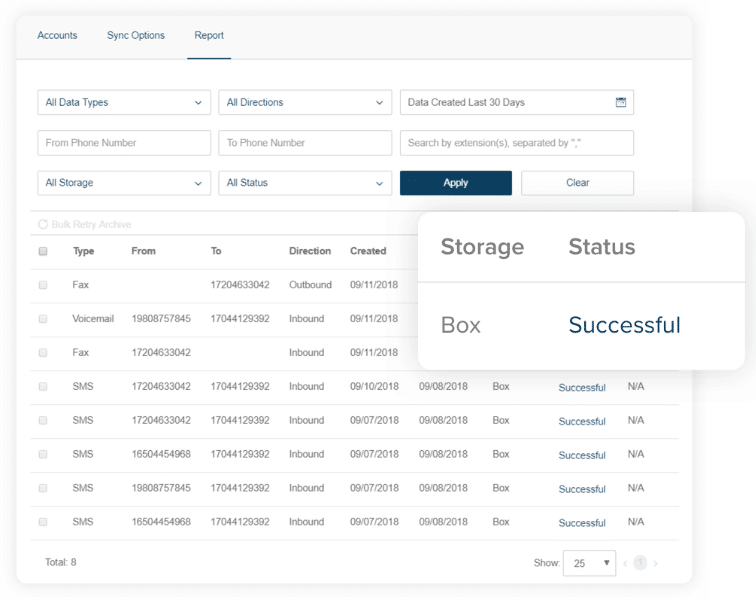This screenshot has width=756, height=613.
Task: Go to next page arrow
Action: coord(656,564)
